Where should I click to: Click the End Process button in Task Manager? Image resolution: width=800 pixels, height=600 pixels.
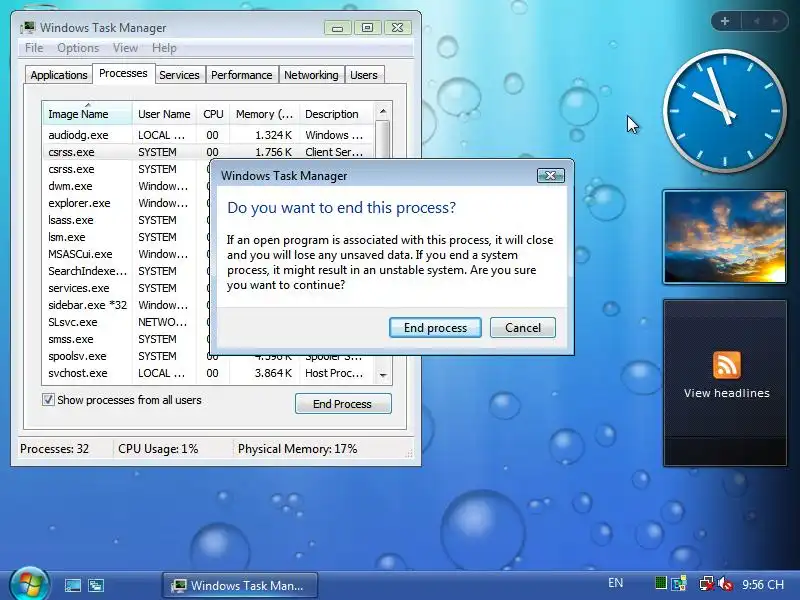(x=343, y=404)
